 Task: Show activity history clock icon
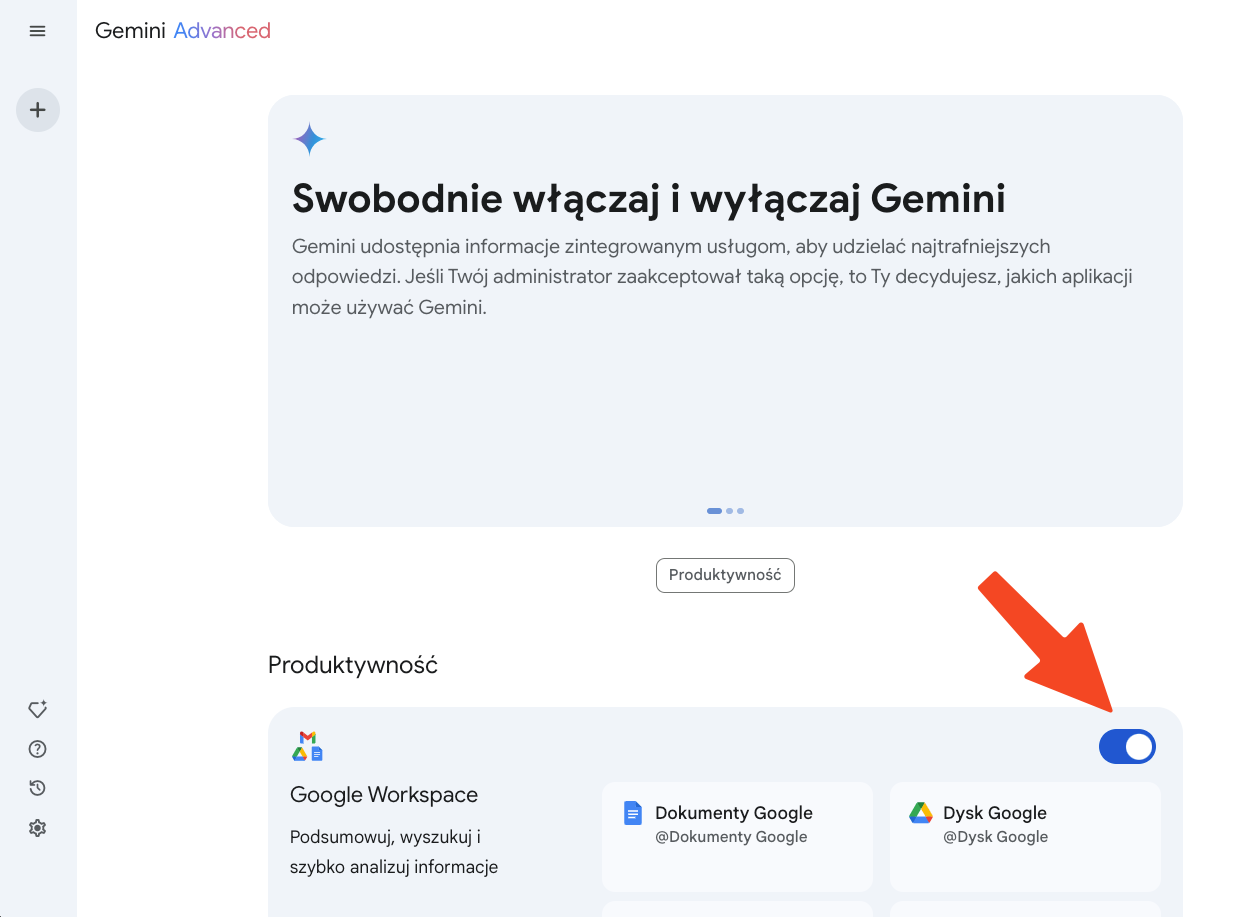click(38, 788)
